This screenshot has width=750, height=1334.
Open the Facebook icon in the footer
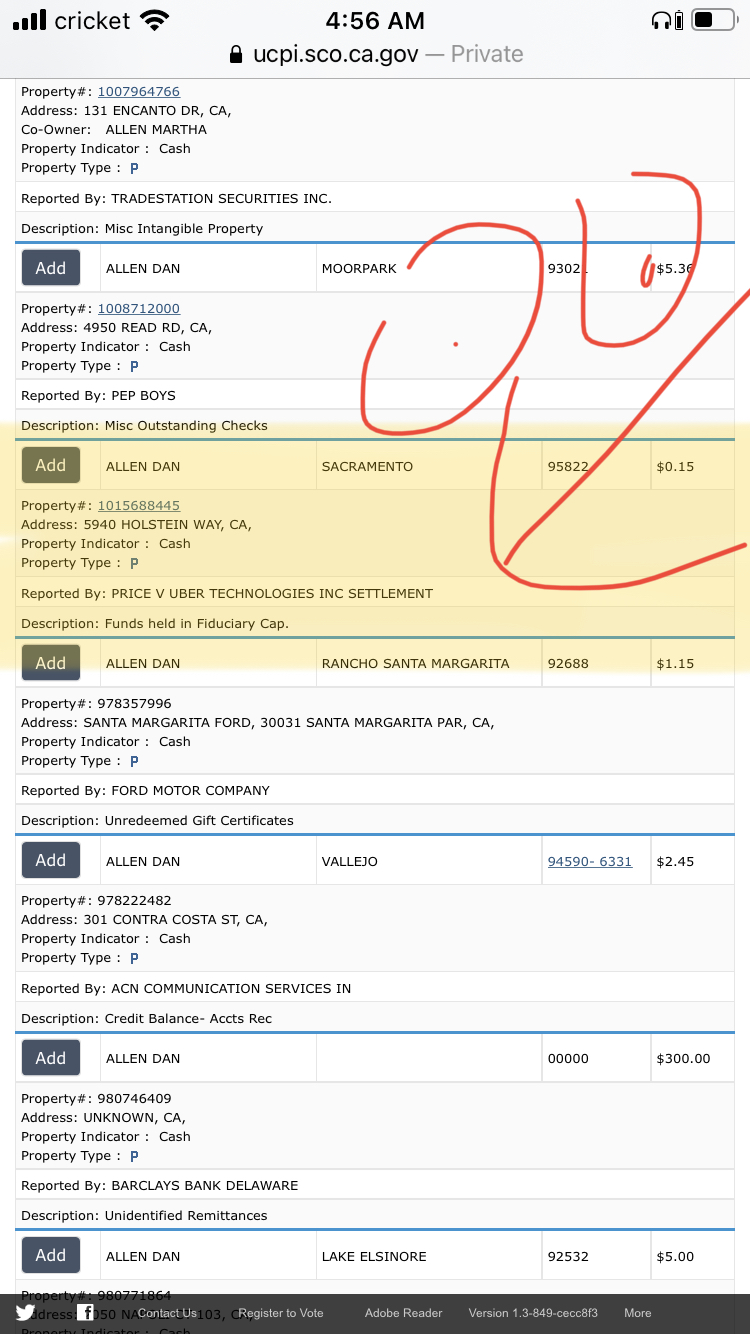coord(87,1313)
